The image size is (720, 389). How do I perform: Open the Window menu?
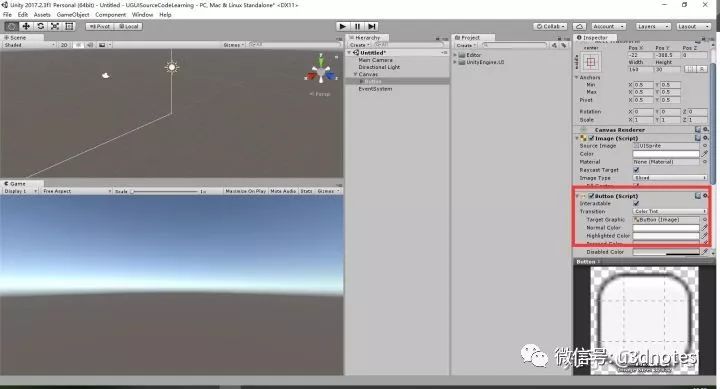coord(142,15)
